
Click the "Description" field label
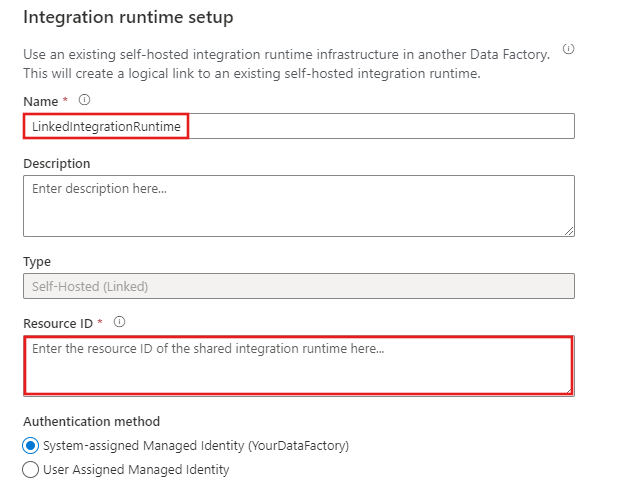(x=56, y=163)
